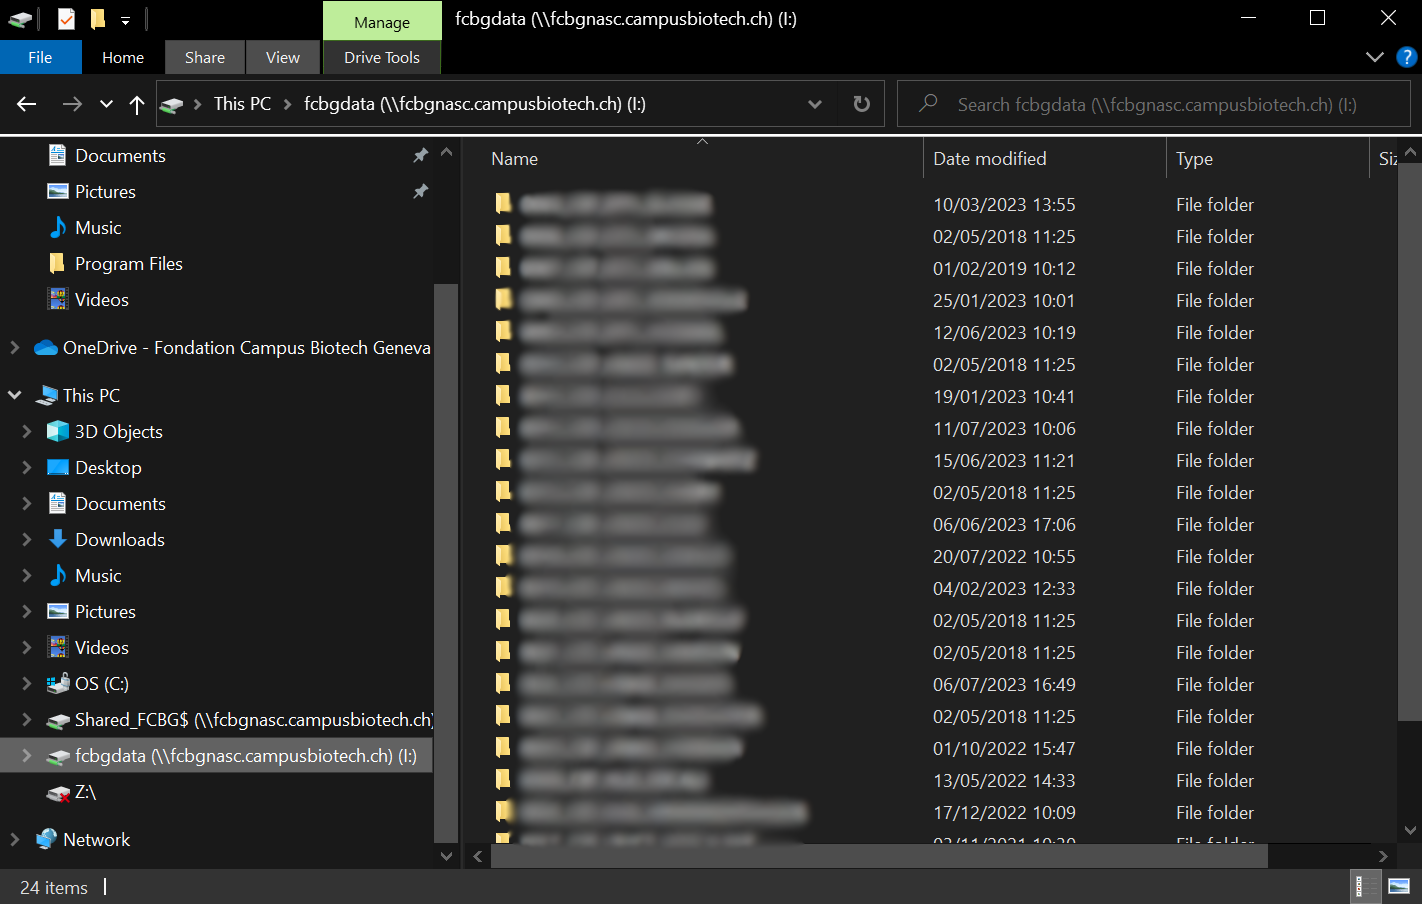This screenshot has height=904, width=1422.
Task: Open the address bar history dropdown
Action: click(x=815, y=104)
